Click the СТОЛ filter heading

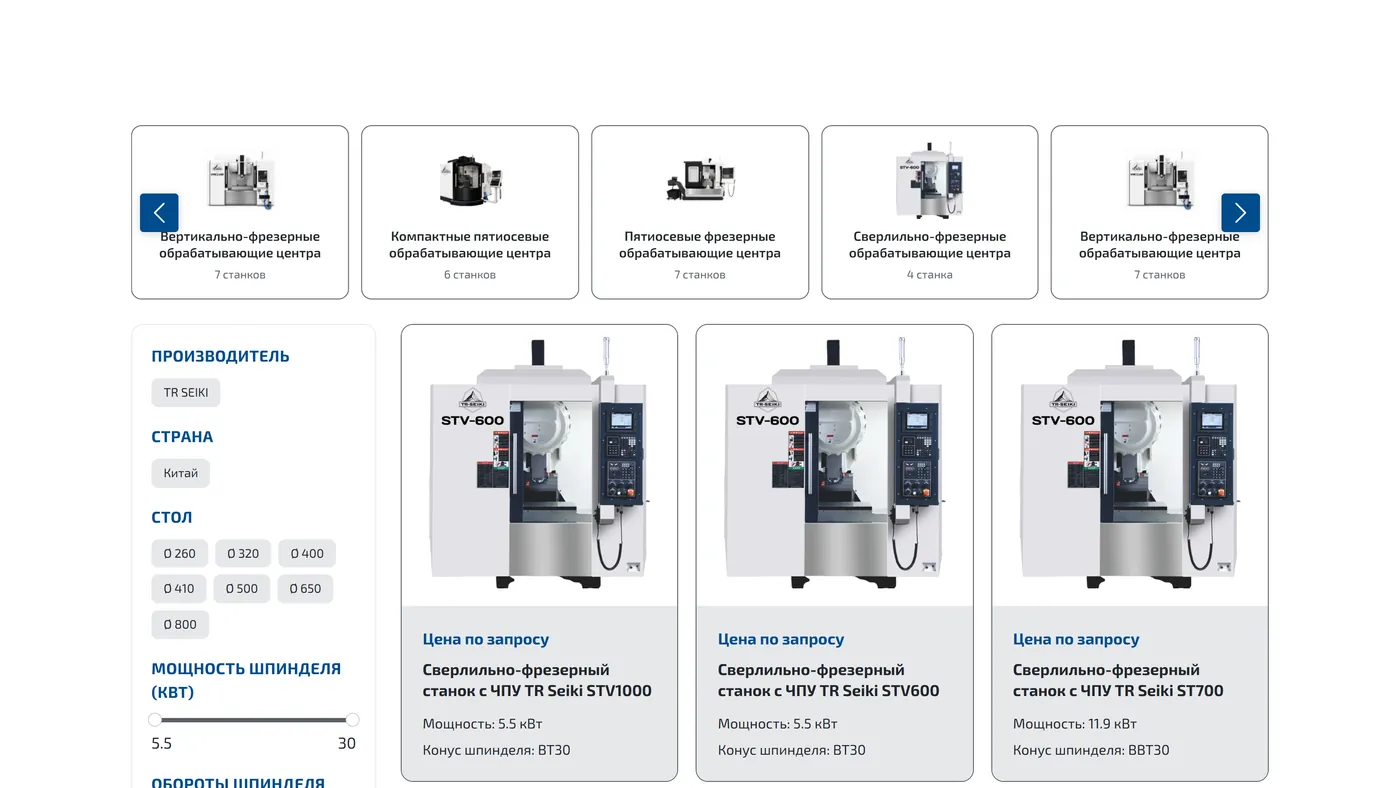pyautogui.click(x=172, y=517)
